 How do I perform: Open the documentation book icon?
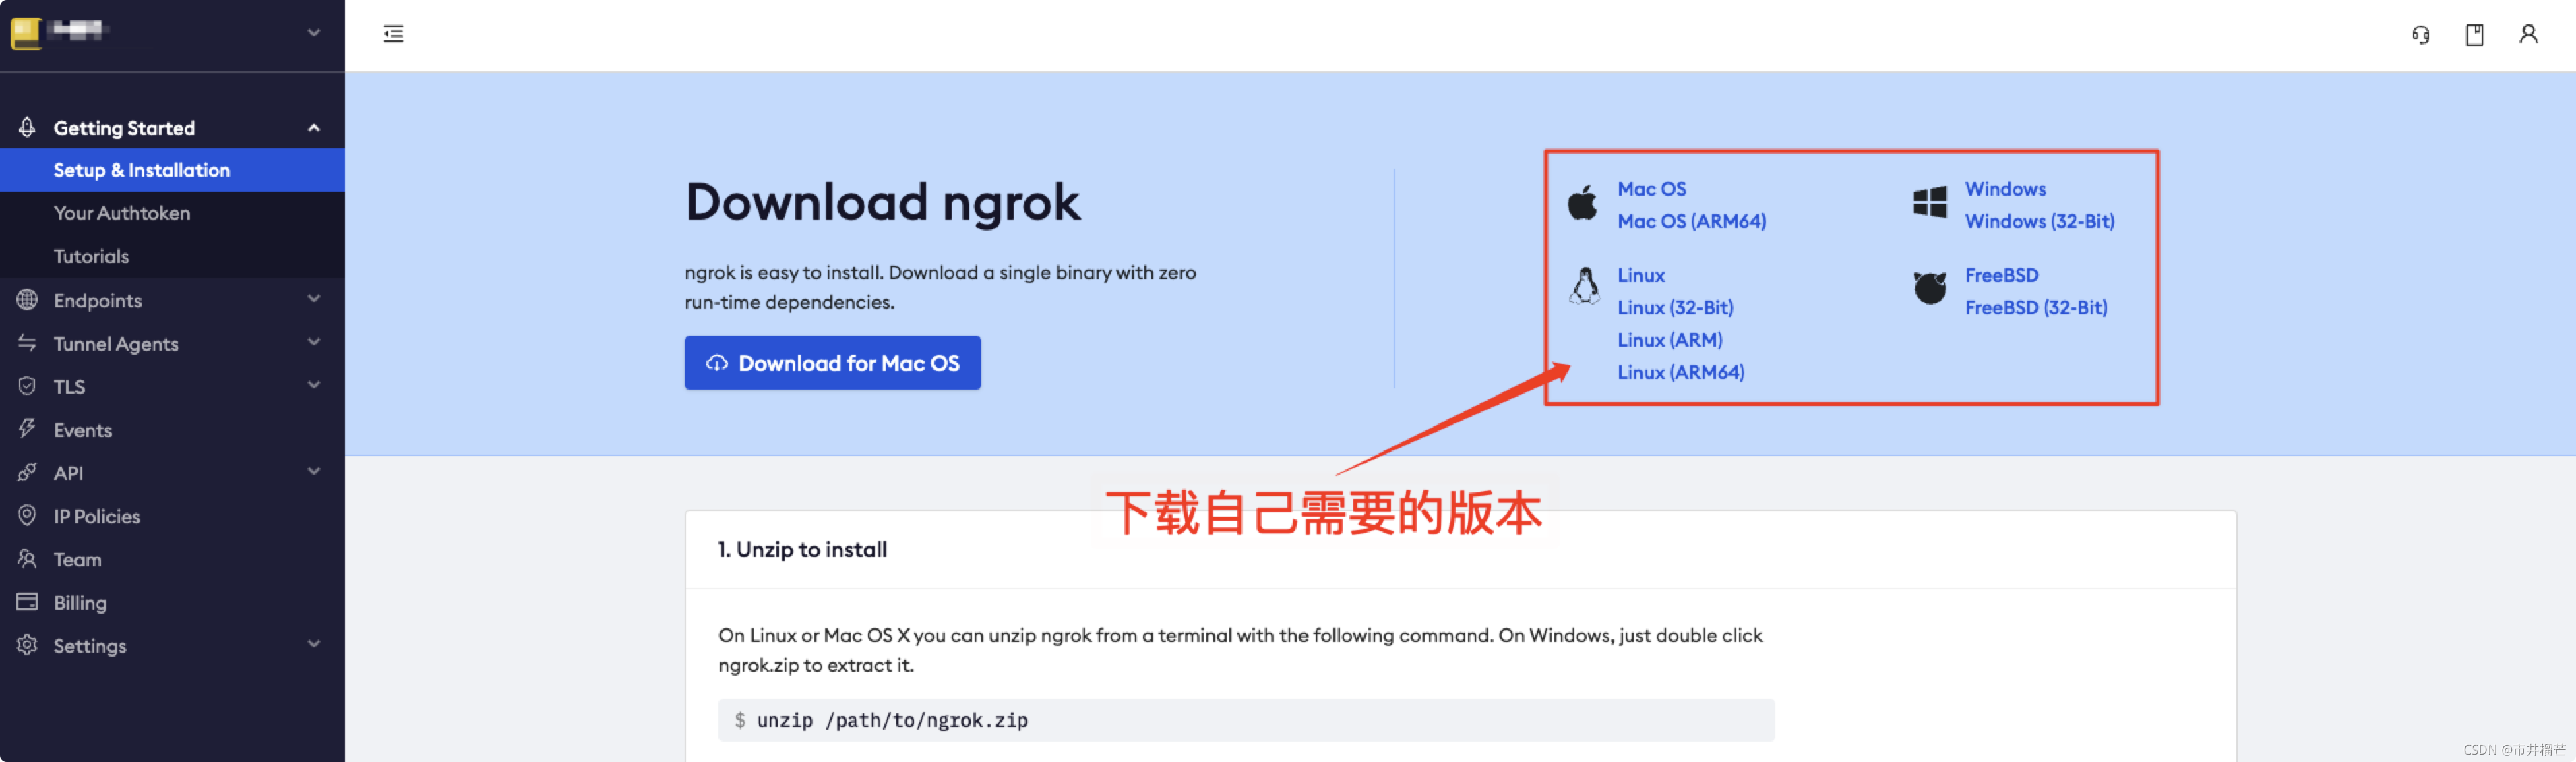point(2474,35)
